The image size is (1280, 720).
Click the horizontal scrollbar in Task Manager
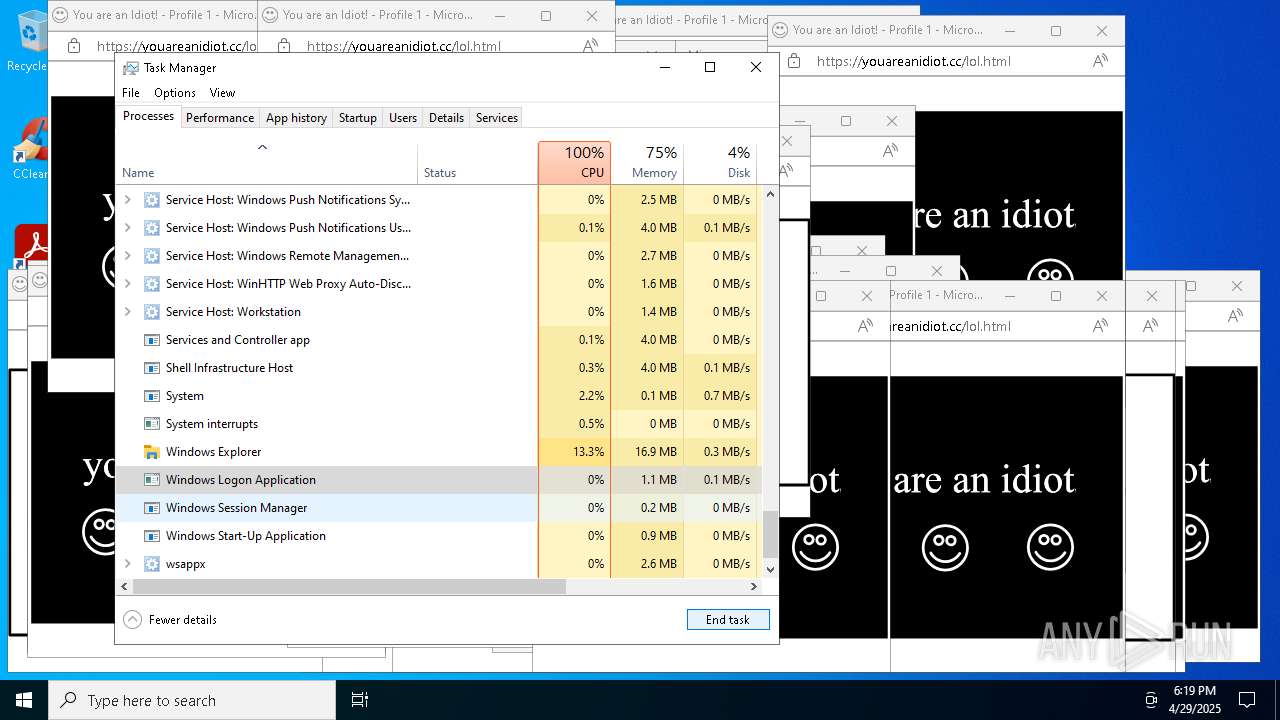point(350,587)
